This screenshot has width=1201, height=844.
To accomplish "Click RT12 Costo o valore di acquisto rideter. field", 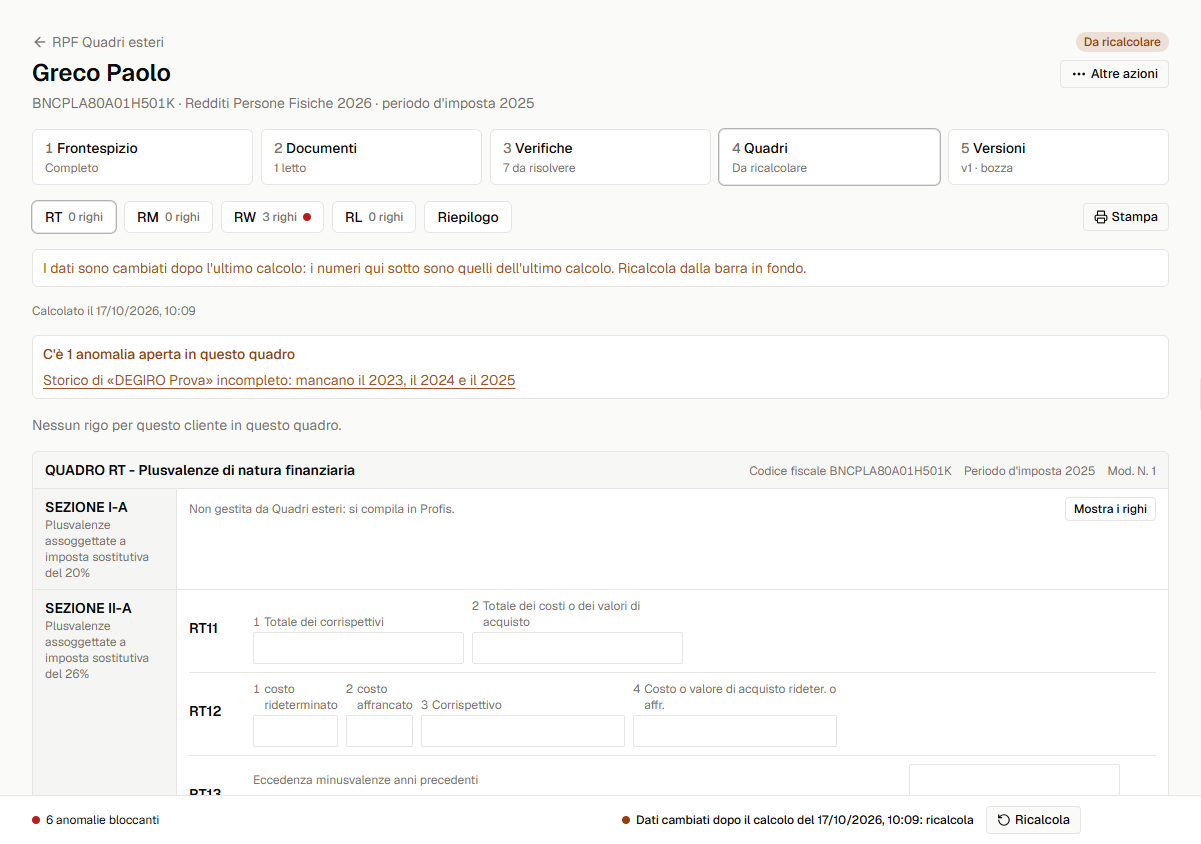I will (735, 731).
